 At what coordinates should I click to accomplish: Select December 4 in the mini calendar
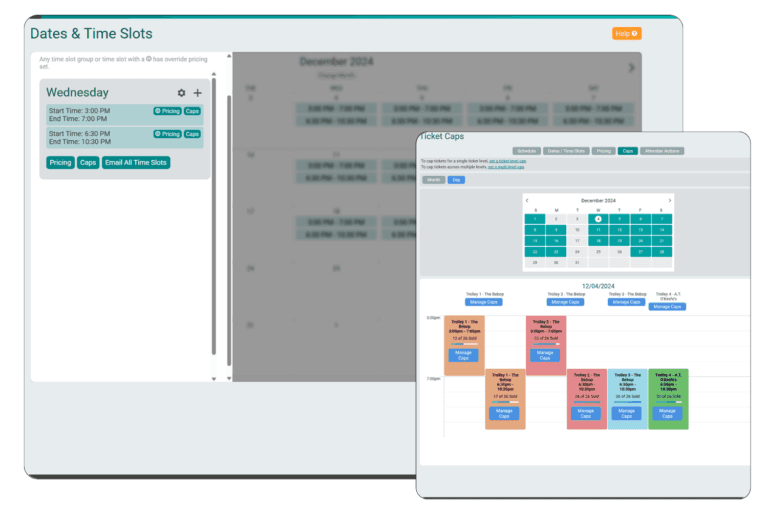click(598, 218)
